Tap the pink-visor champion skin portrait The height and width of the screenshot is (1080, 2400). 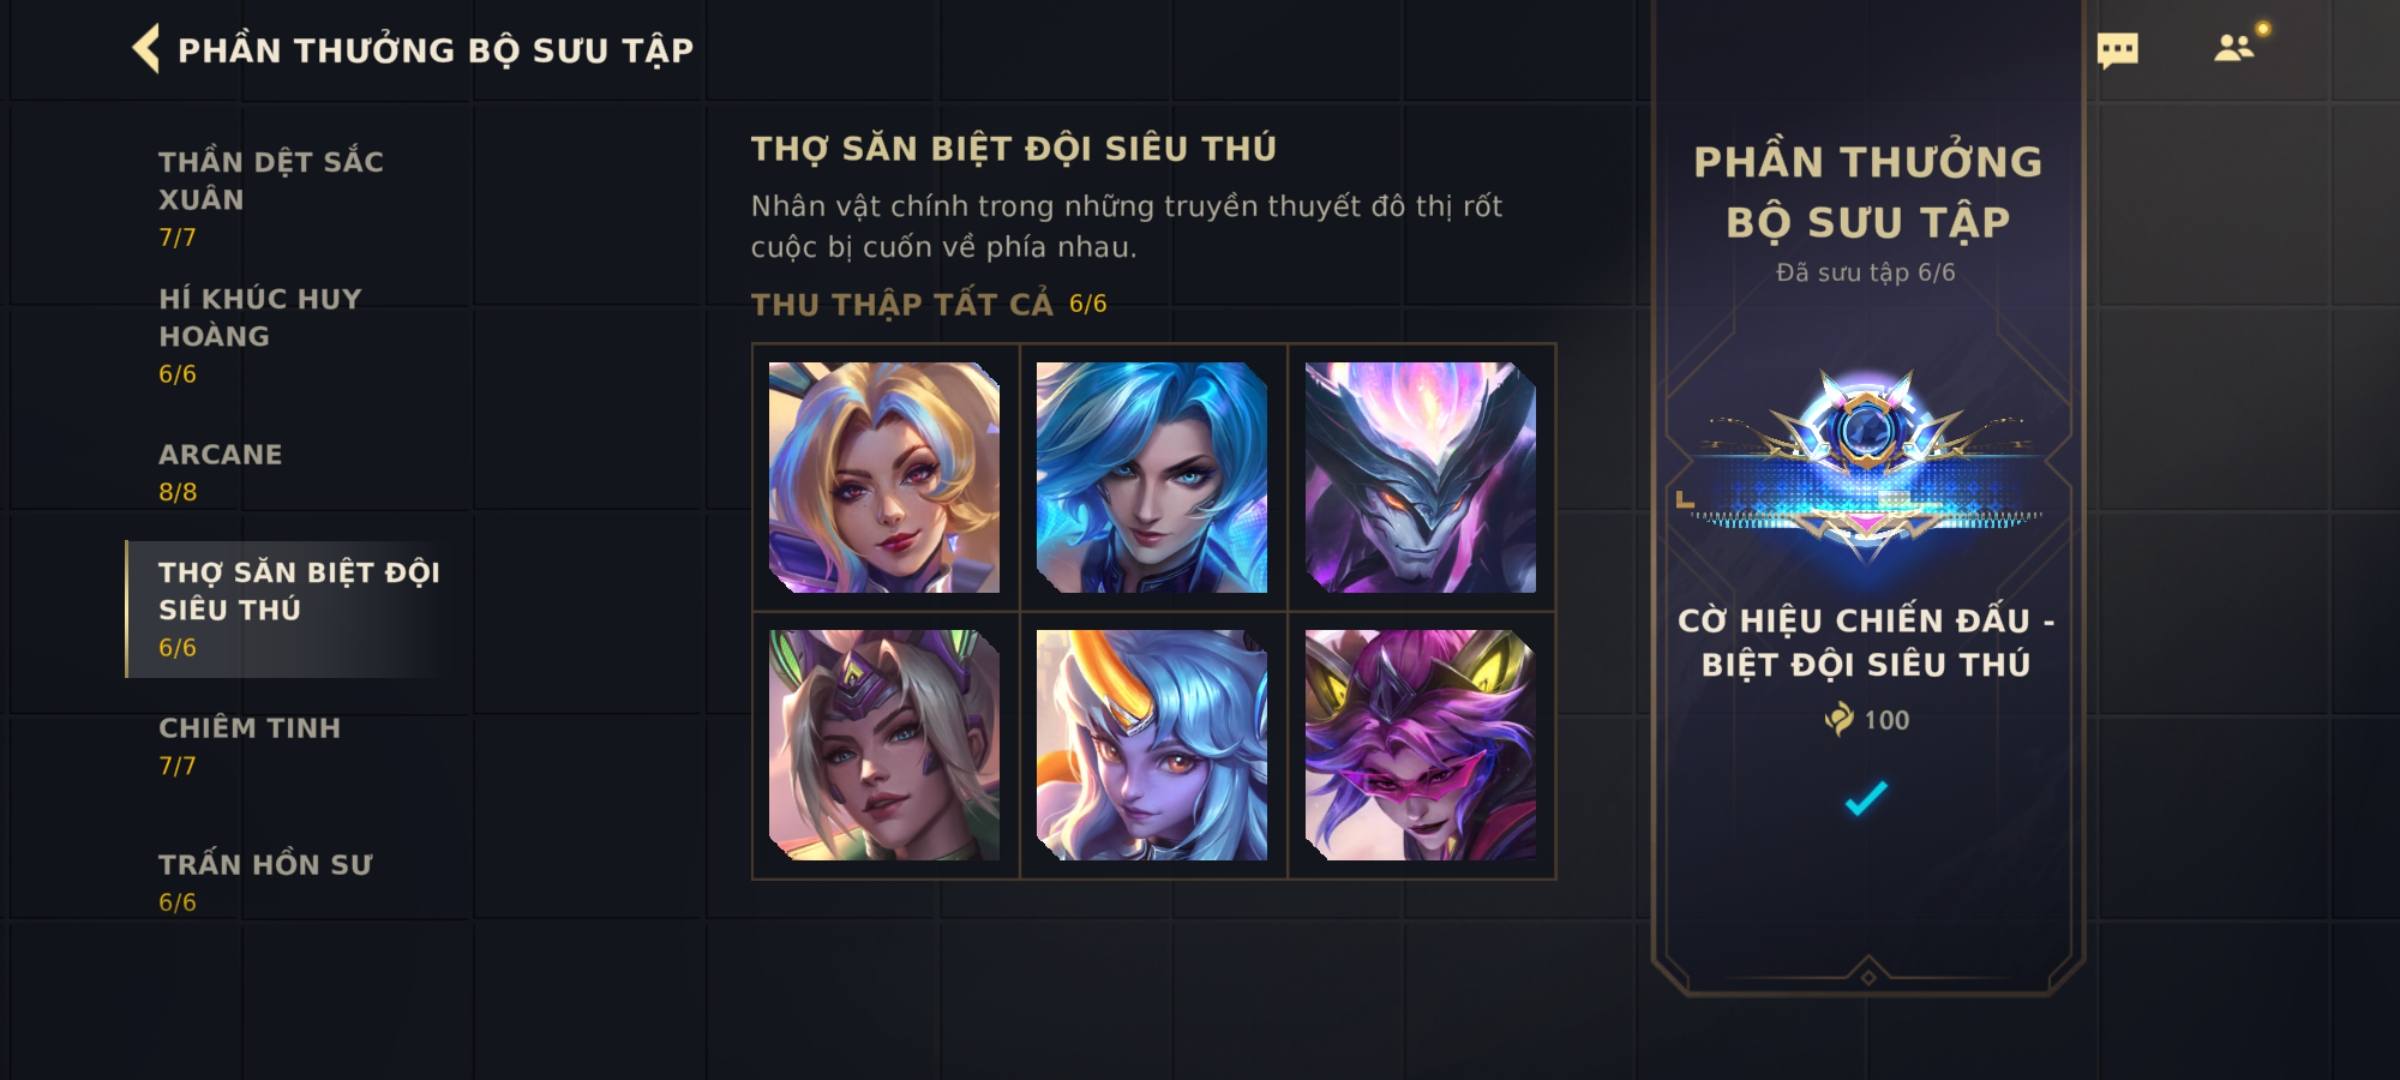(x=1420, y=745)
